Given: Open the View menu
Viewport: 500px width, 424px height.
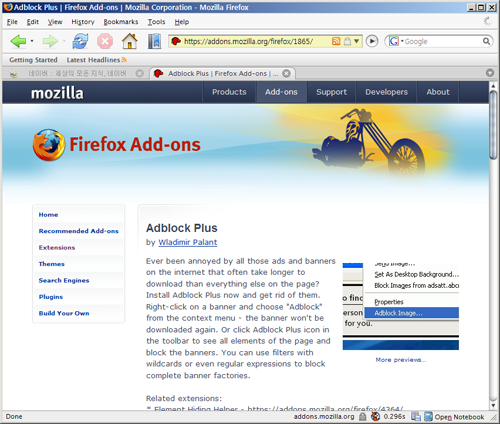Looking at the screenshot, I should [55, 22].
